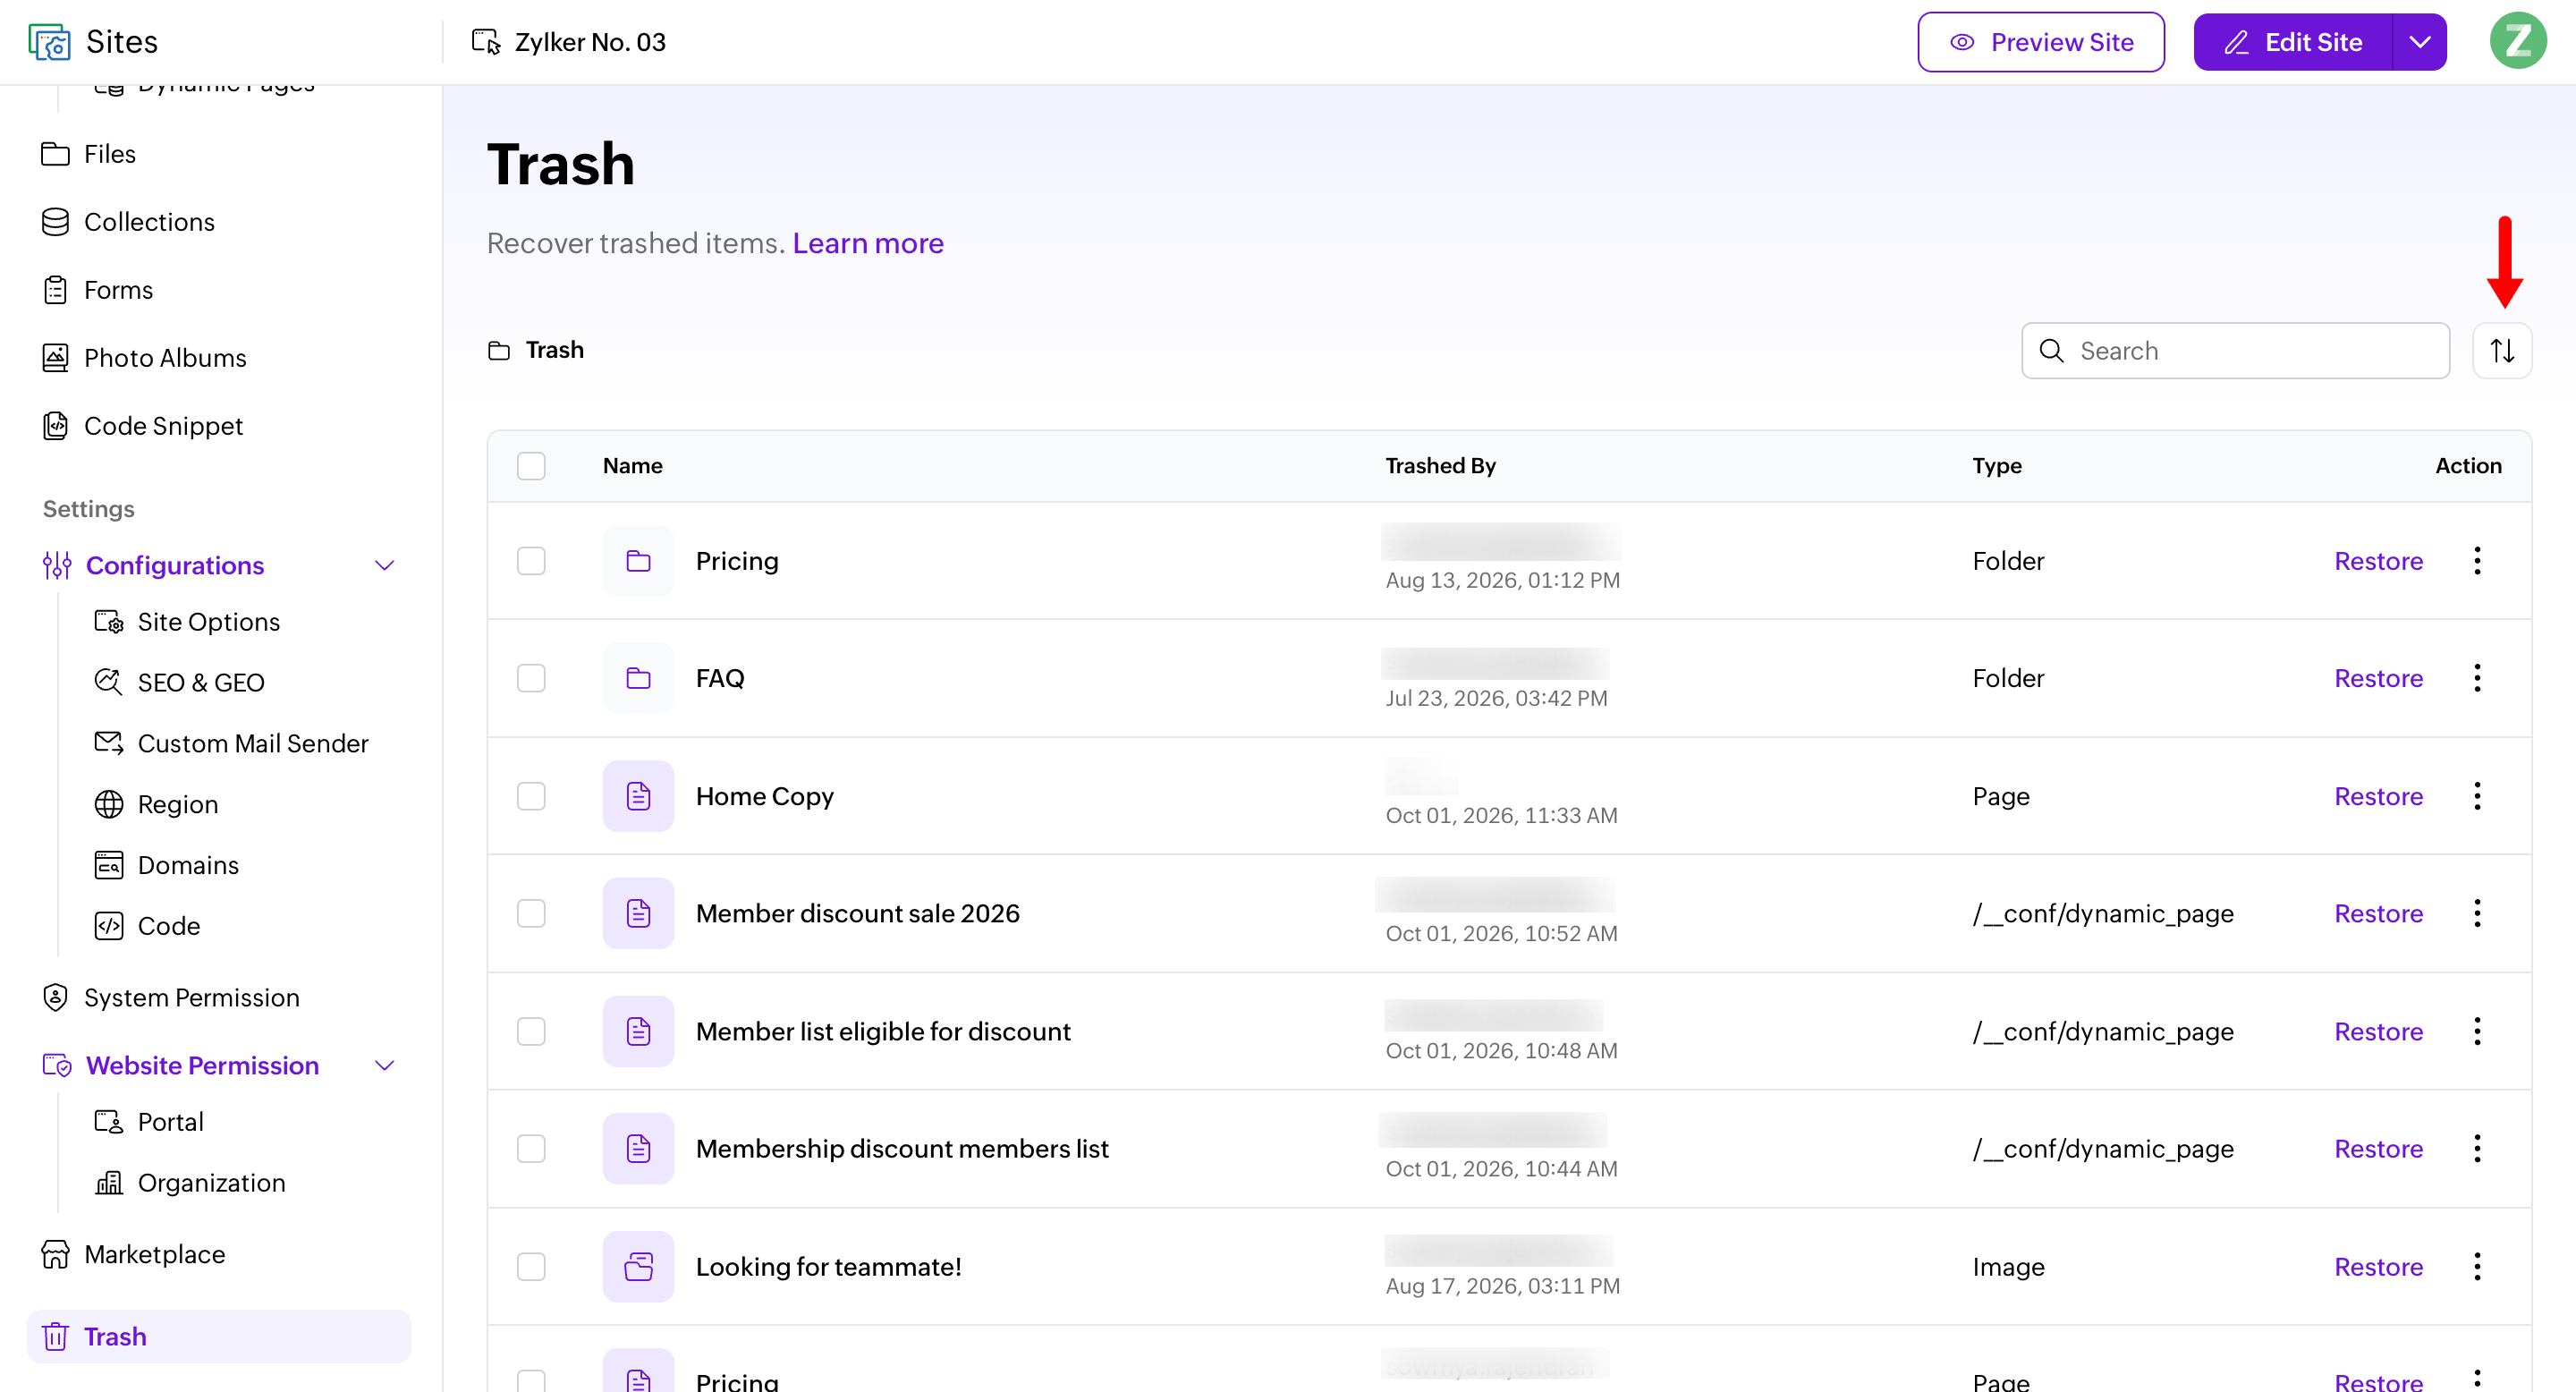
Task: Click the Member discount sale 2026 page icon
Action: pyautogui.click(x=638, y=913)
